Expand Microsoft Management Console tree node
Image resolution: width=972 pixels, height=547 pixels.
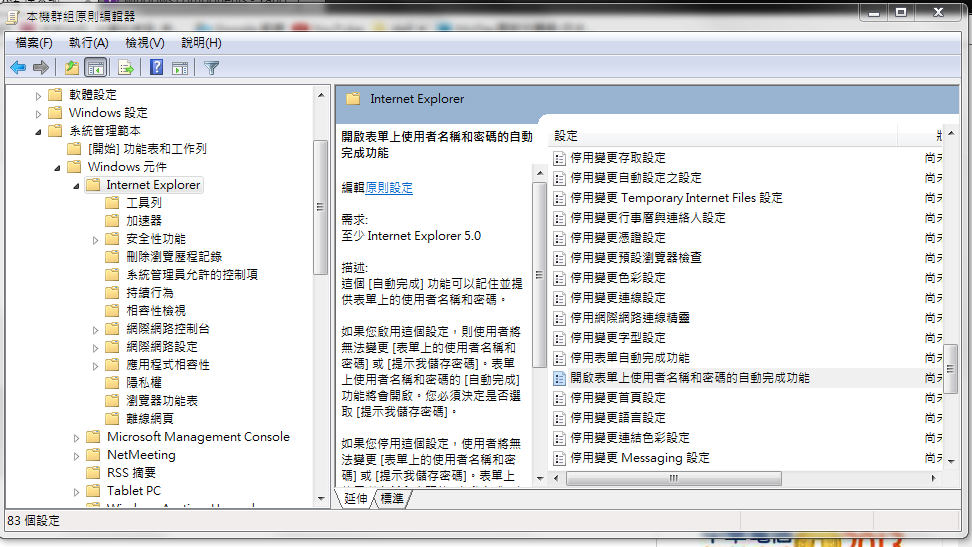pyautogui.click(x=76, y=438)
